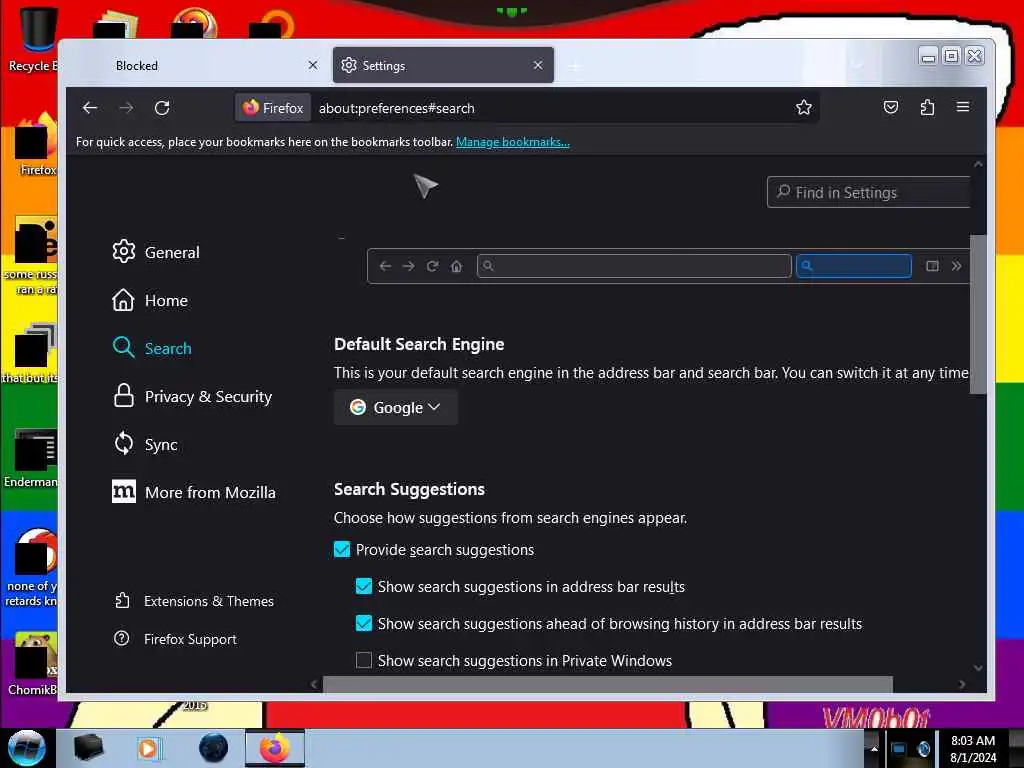Click the Default Search Engine heading

tap(419, 344)
